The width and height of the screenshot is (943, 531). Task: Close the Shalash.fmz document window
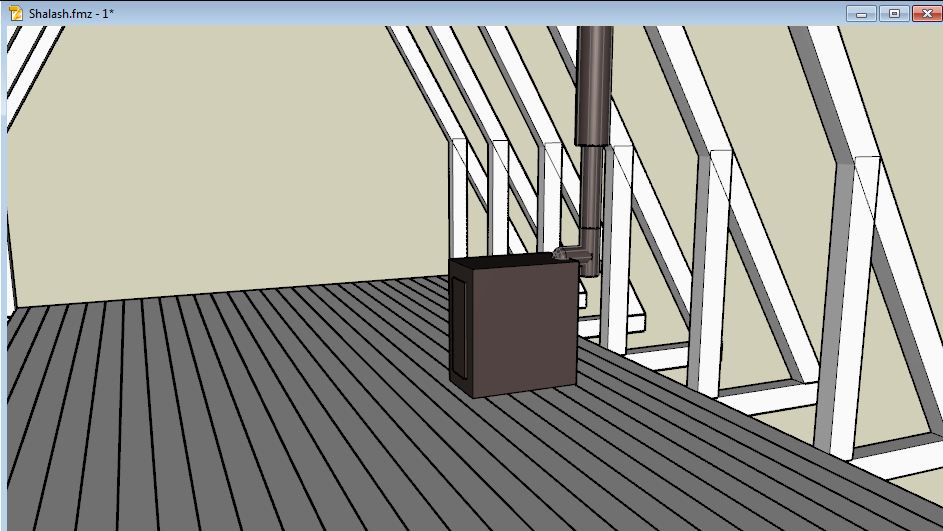point(924,13)
